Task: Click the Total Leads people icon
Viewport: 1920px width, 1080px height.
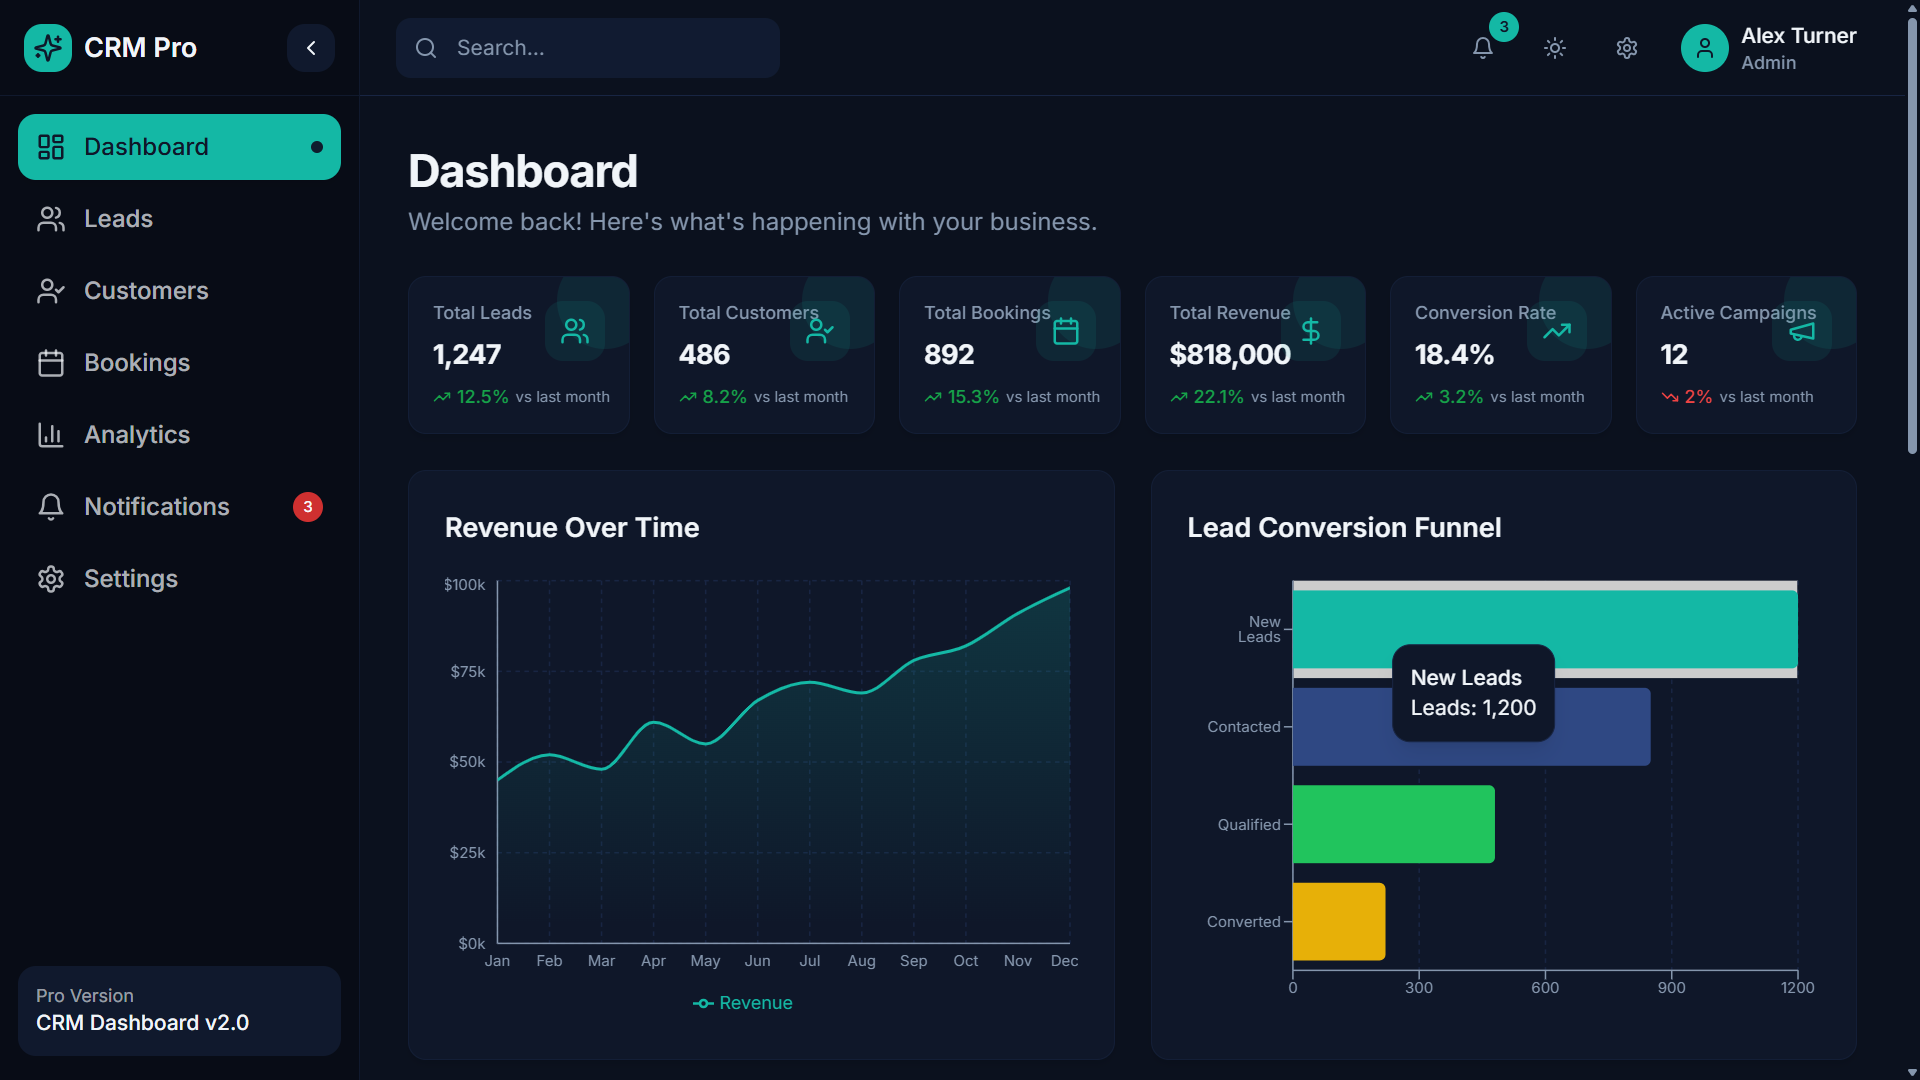Action: pyautogui.click(x=575, y=331)
